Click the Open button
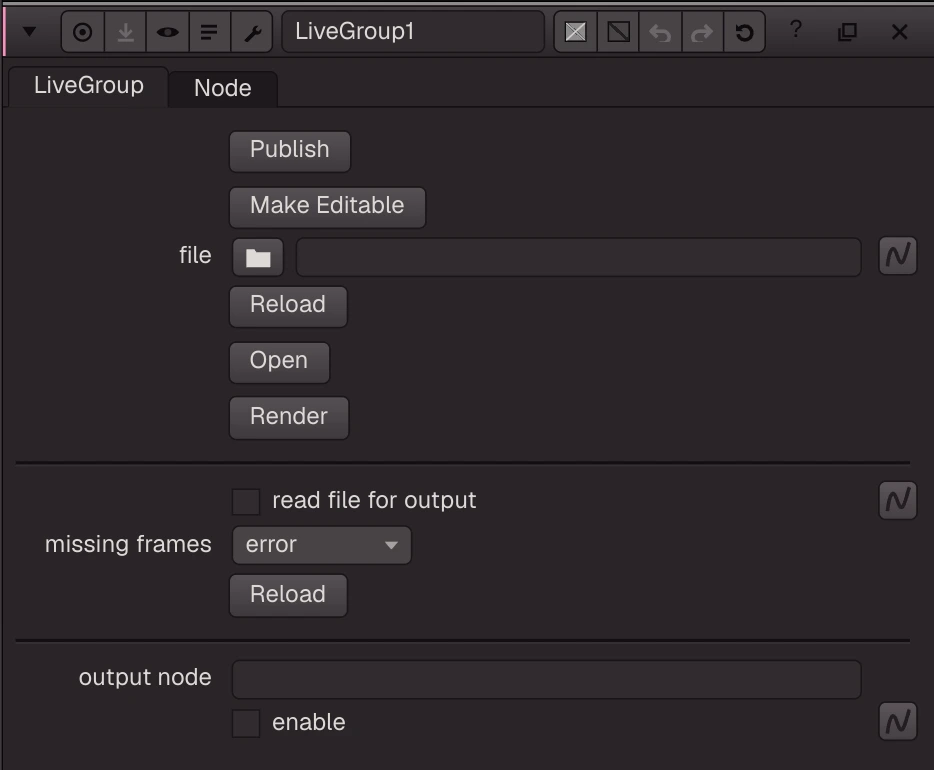The width and height of the screenshot is (934, 770). point(279,362)
